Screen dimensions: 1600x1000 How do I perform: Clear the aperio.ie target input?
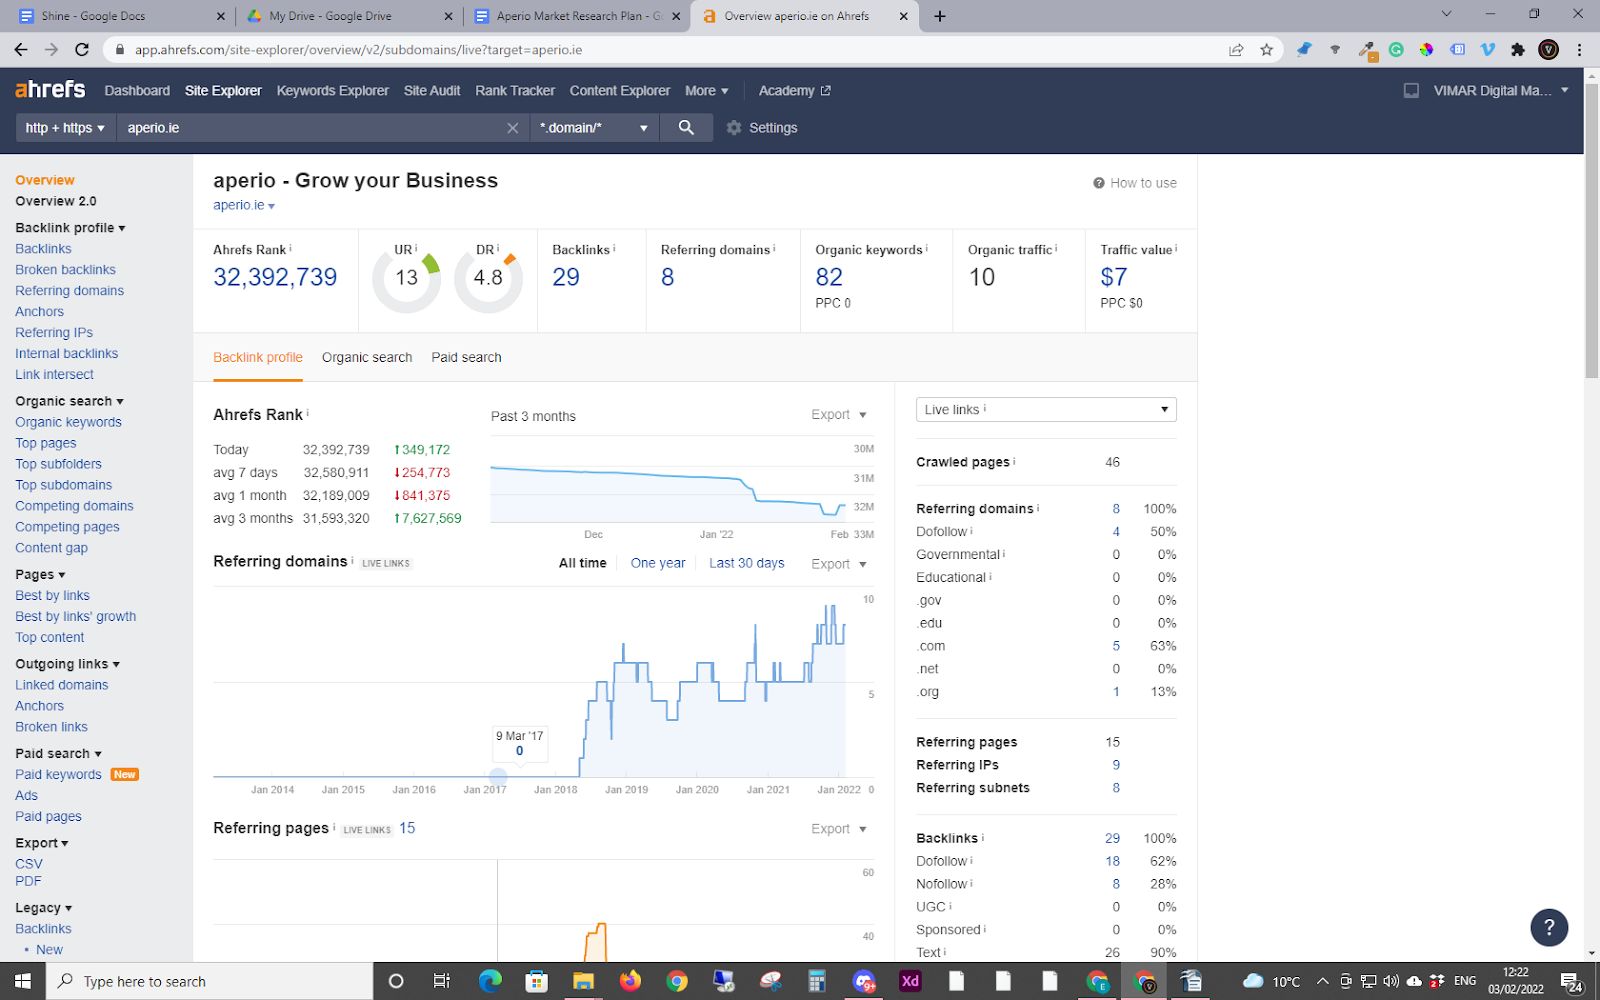[x=513, y=128]
